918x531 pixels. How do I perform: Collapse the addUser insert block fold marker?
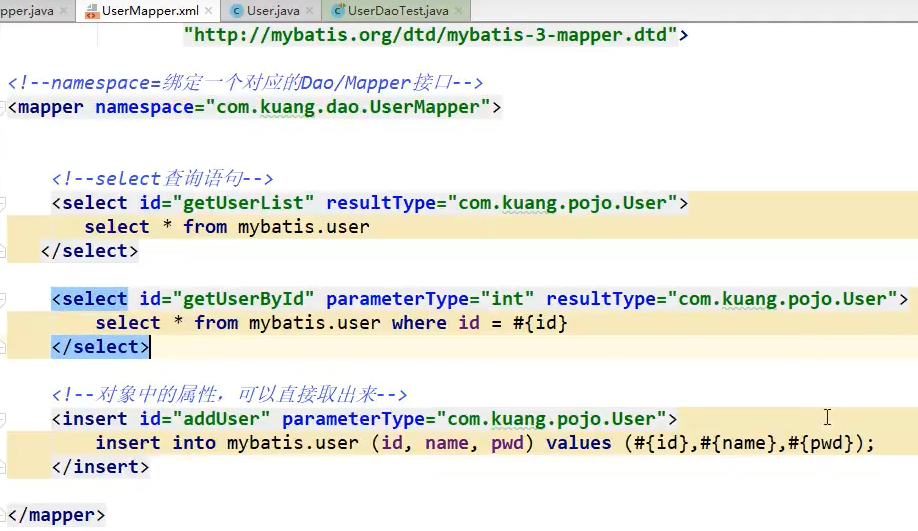point(2,419)
